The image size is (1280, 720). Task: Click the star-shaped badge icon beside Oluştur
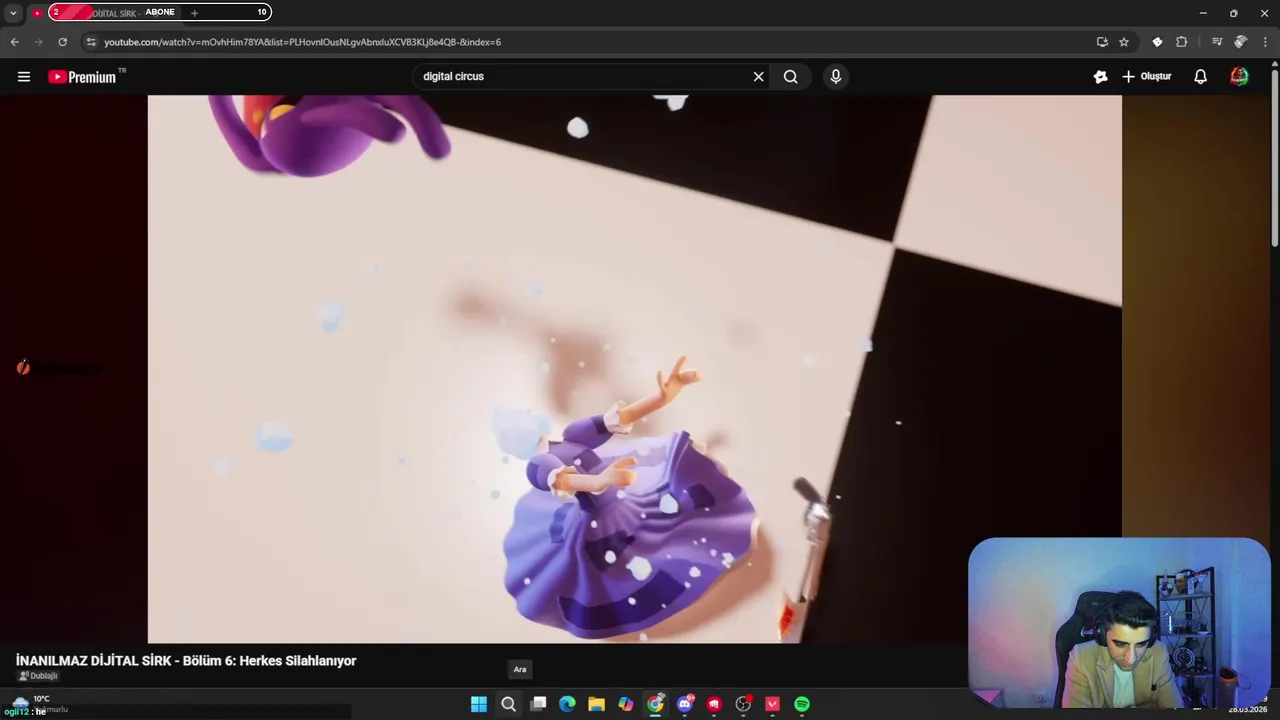1100,77
